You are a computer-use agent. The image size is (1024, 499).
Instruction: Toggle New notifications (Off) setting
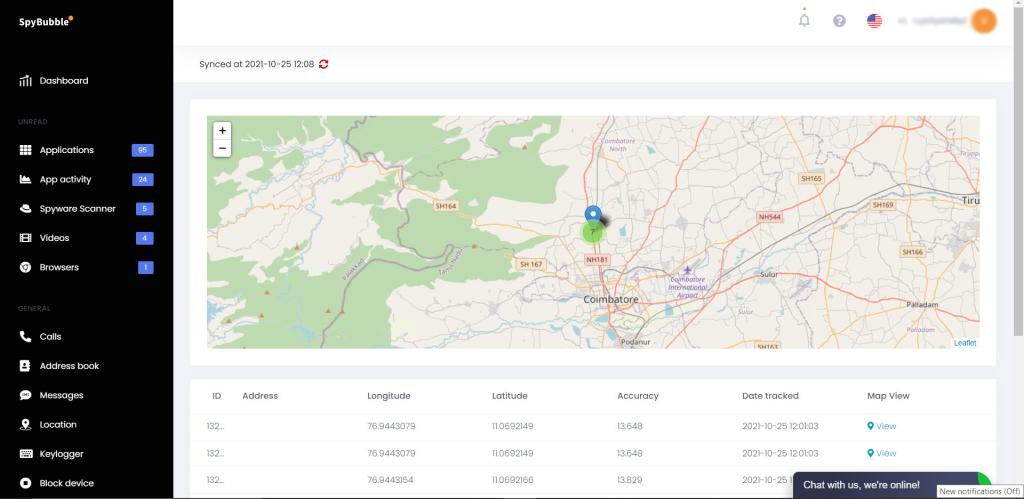979,491
